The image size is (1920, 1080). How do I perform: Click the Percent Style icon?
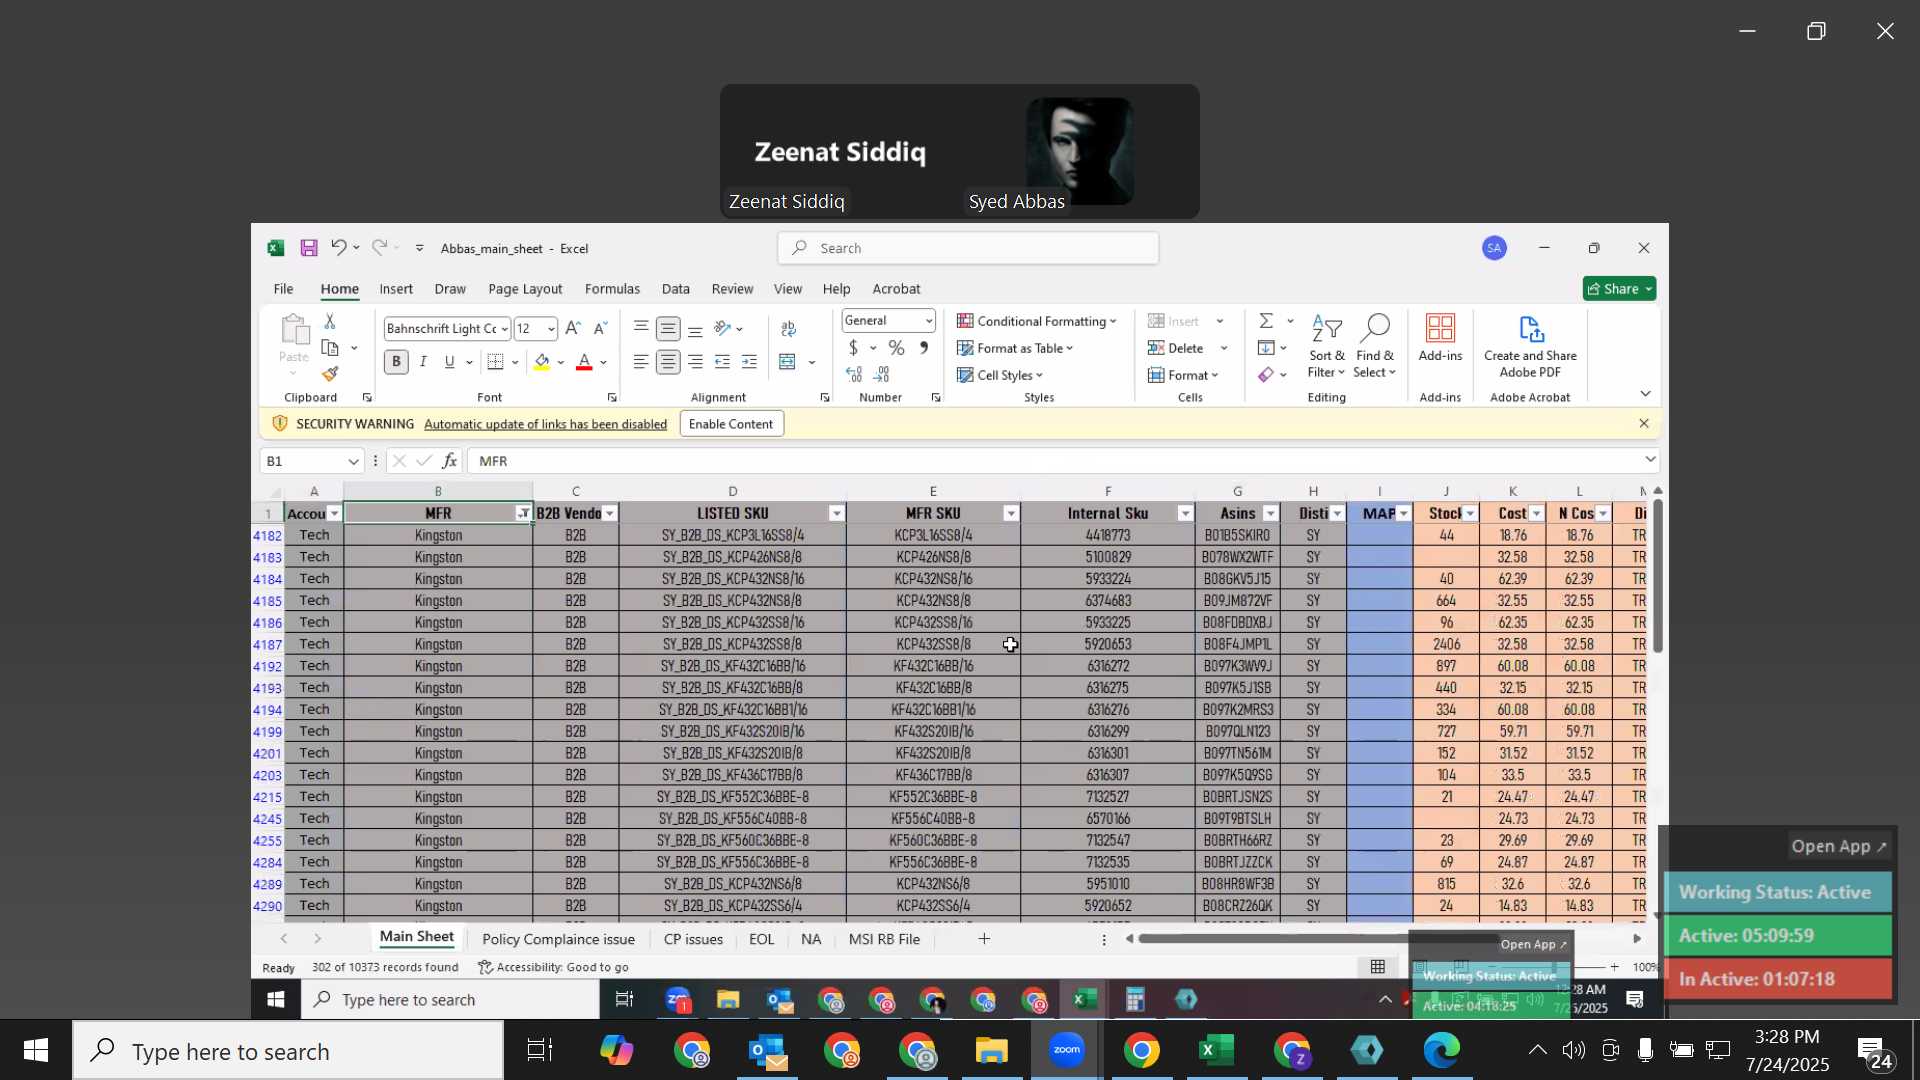coord(897,348)
